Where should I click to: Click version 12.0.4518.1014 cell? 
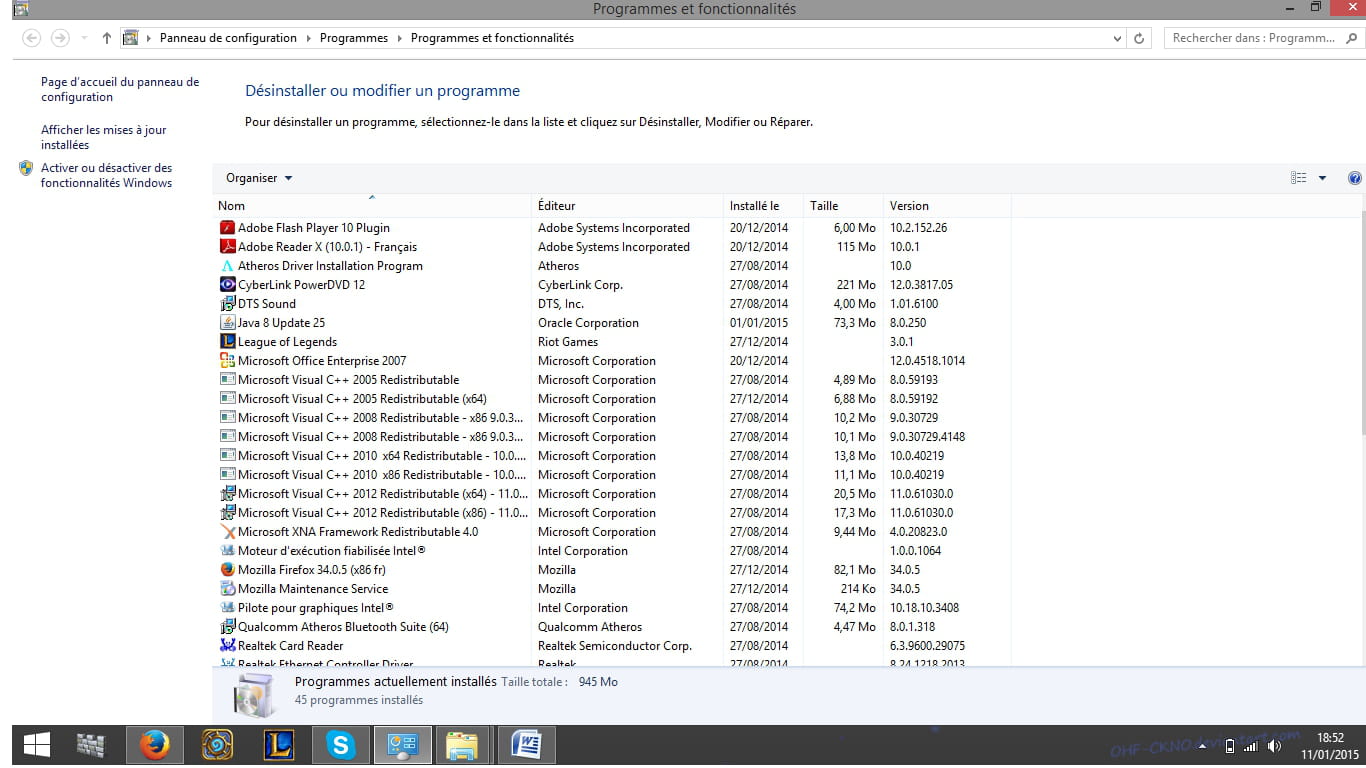tap(927, 361)
